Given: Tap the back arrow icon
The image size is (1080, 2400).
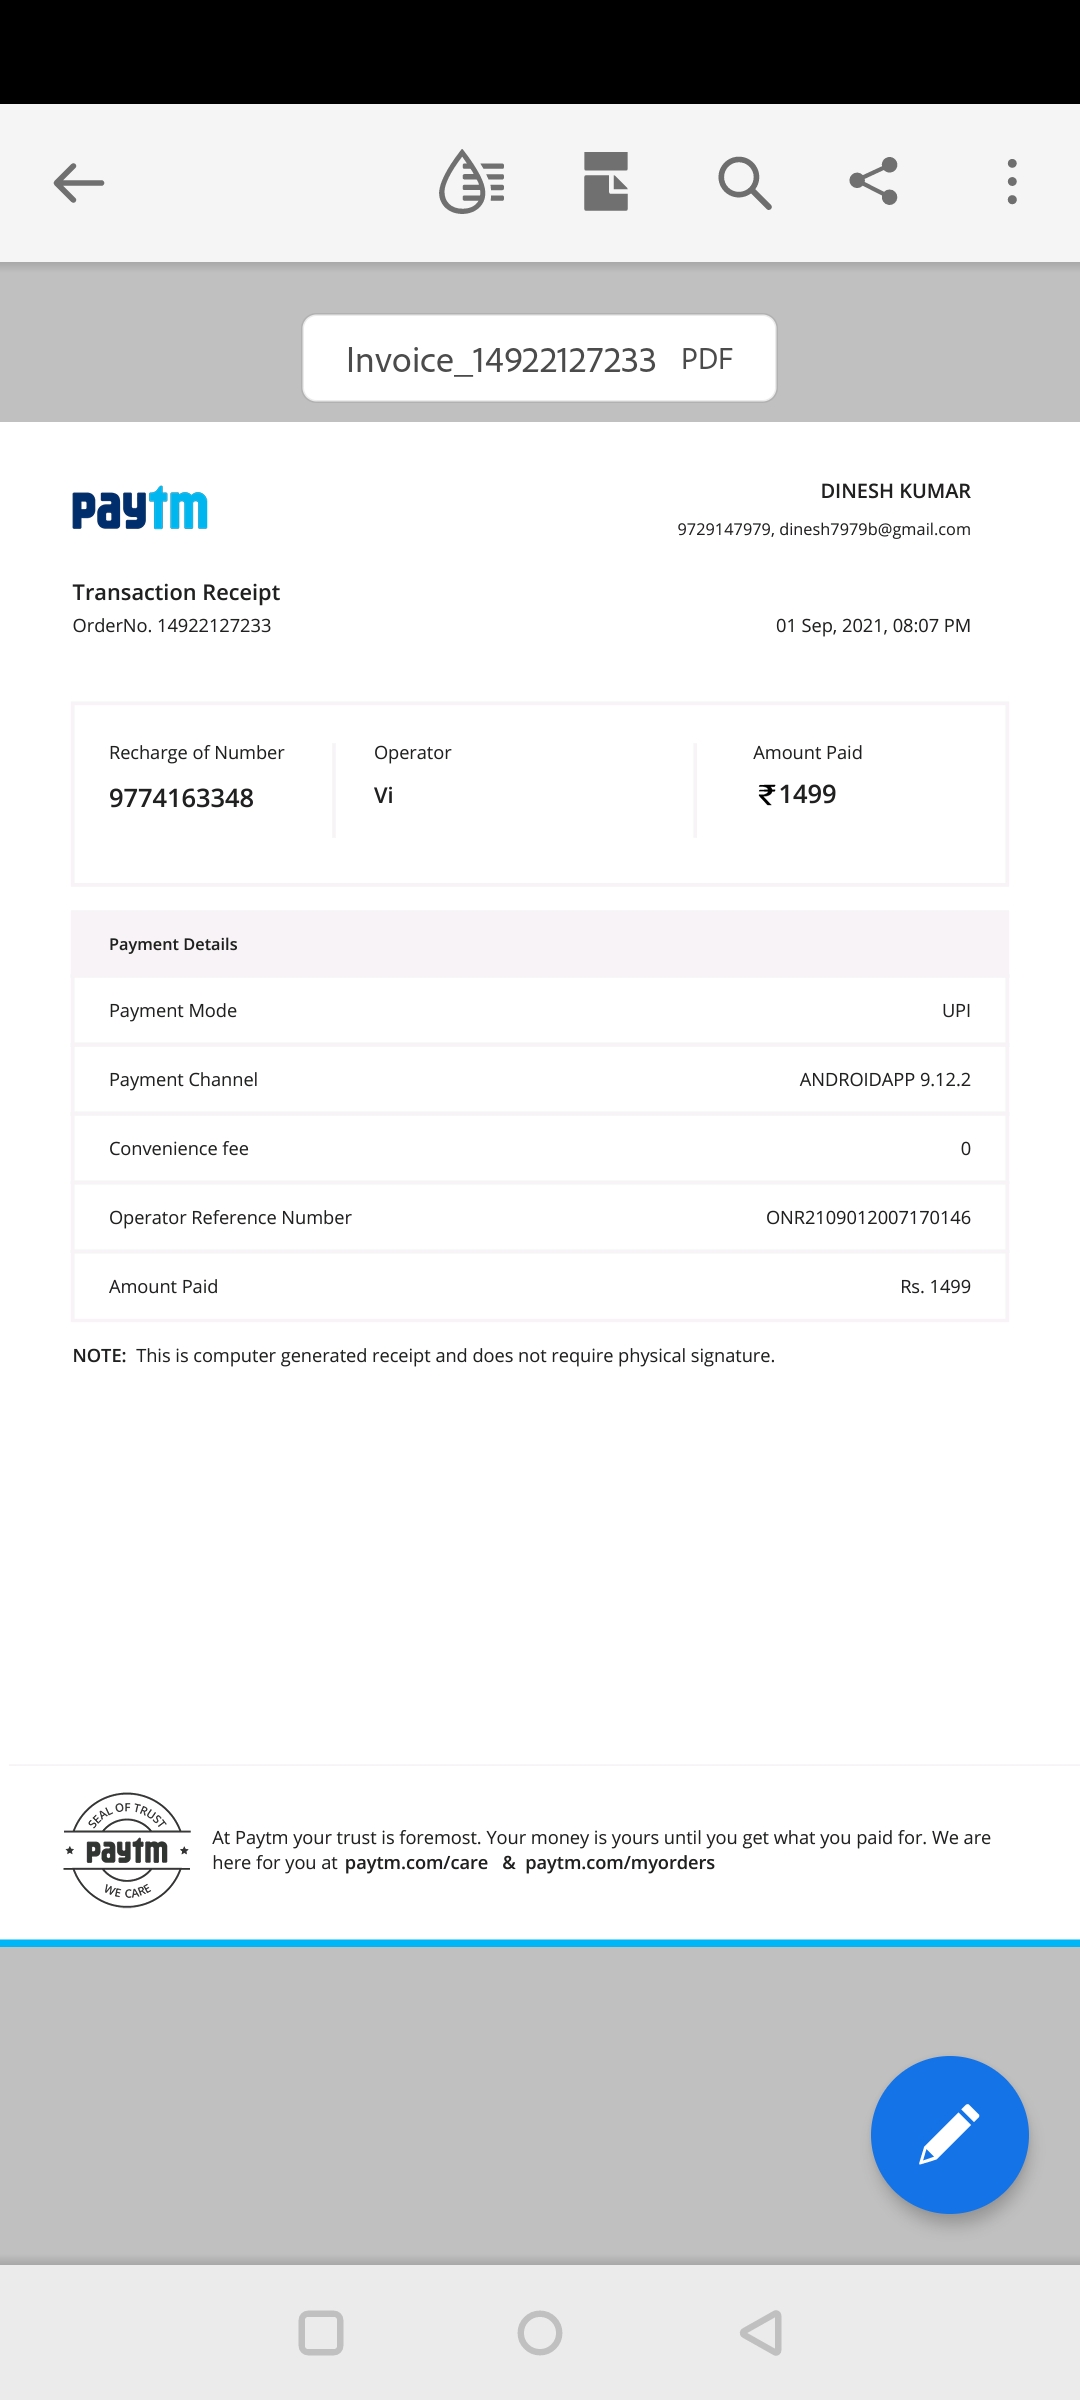Looking at the screenshot, I should (79, 183).
